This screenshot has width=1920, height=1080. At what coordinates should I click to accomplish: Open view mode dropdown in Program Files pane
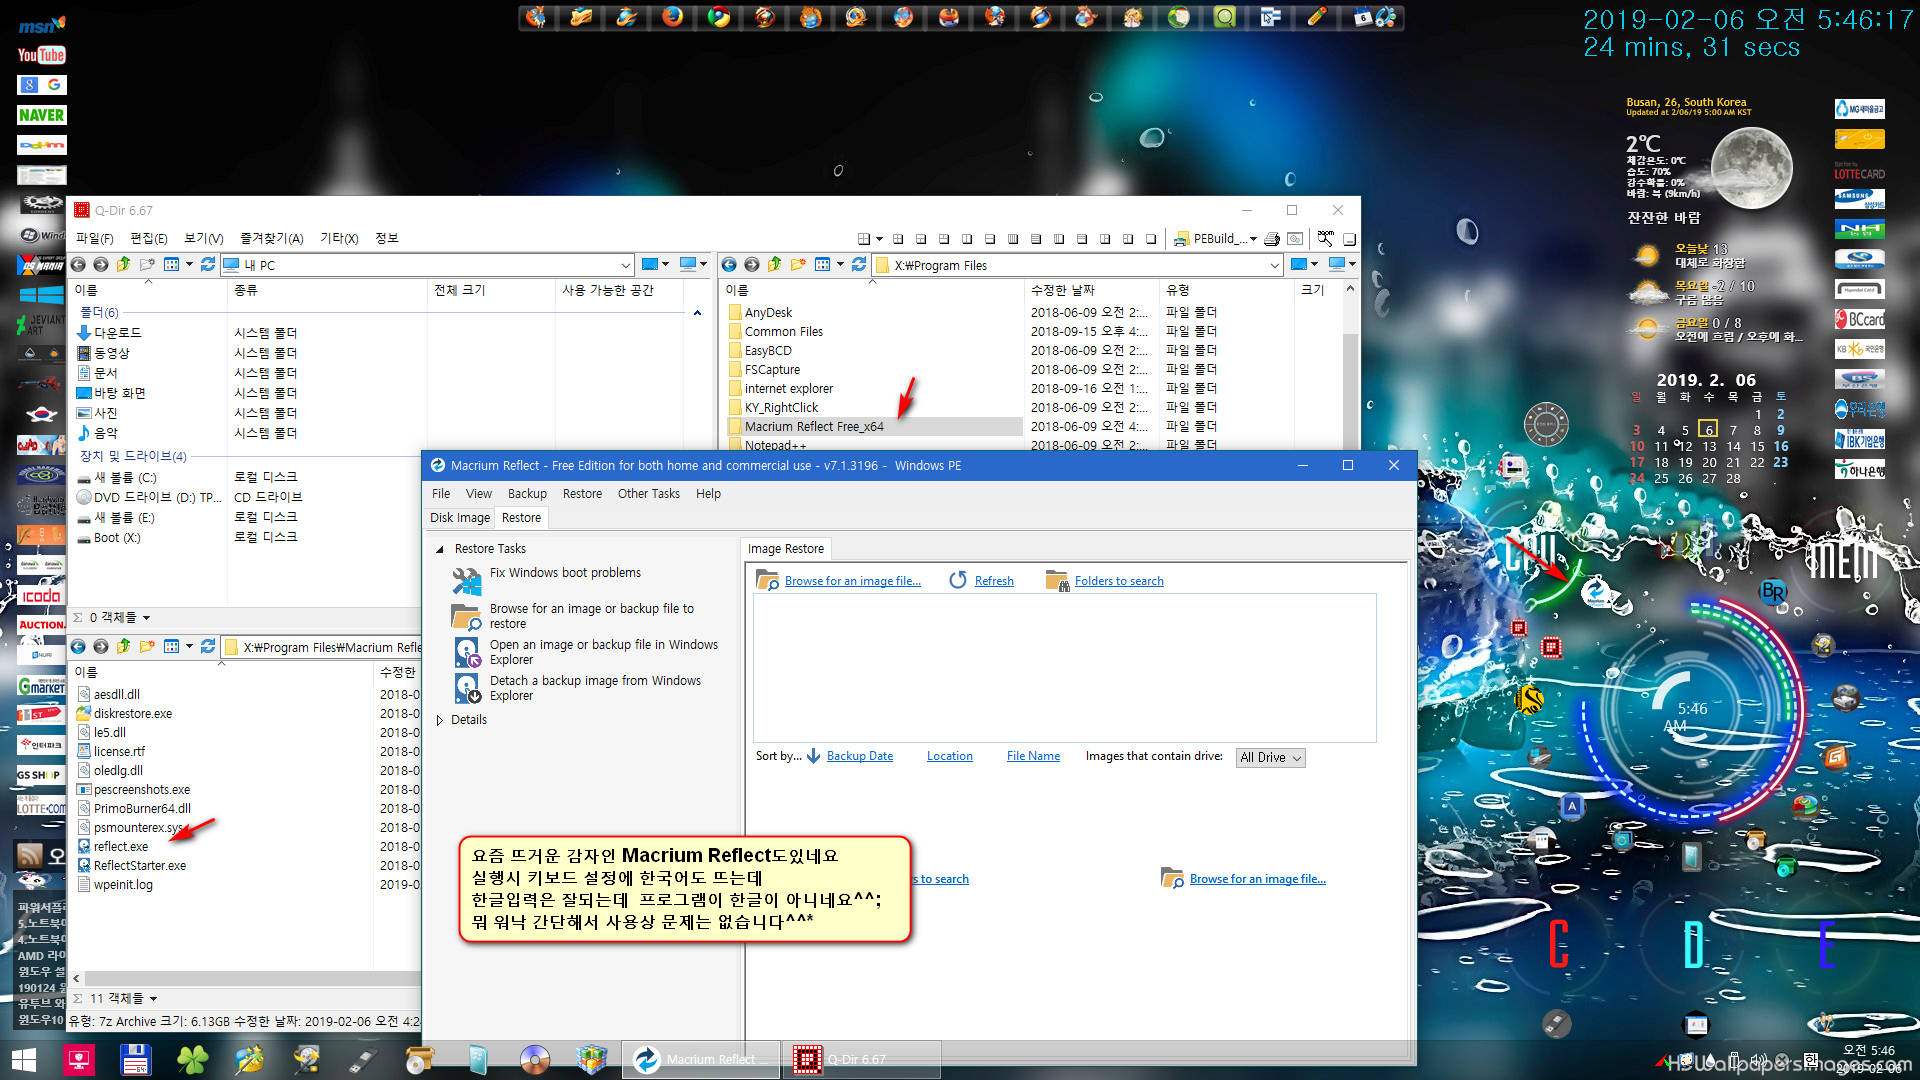pyautogui.click(x=840, y=265)
